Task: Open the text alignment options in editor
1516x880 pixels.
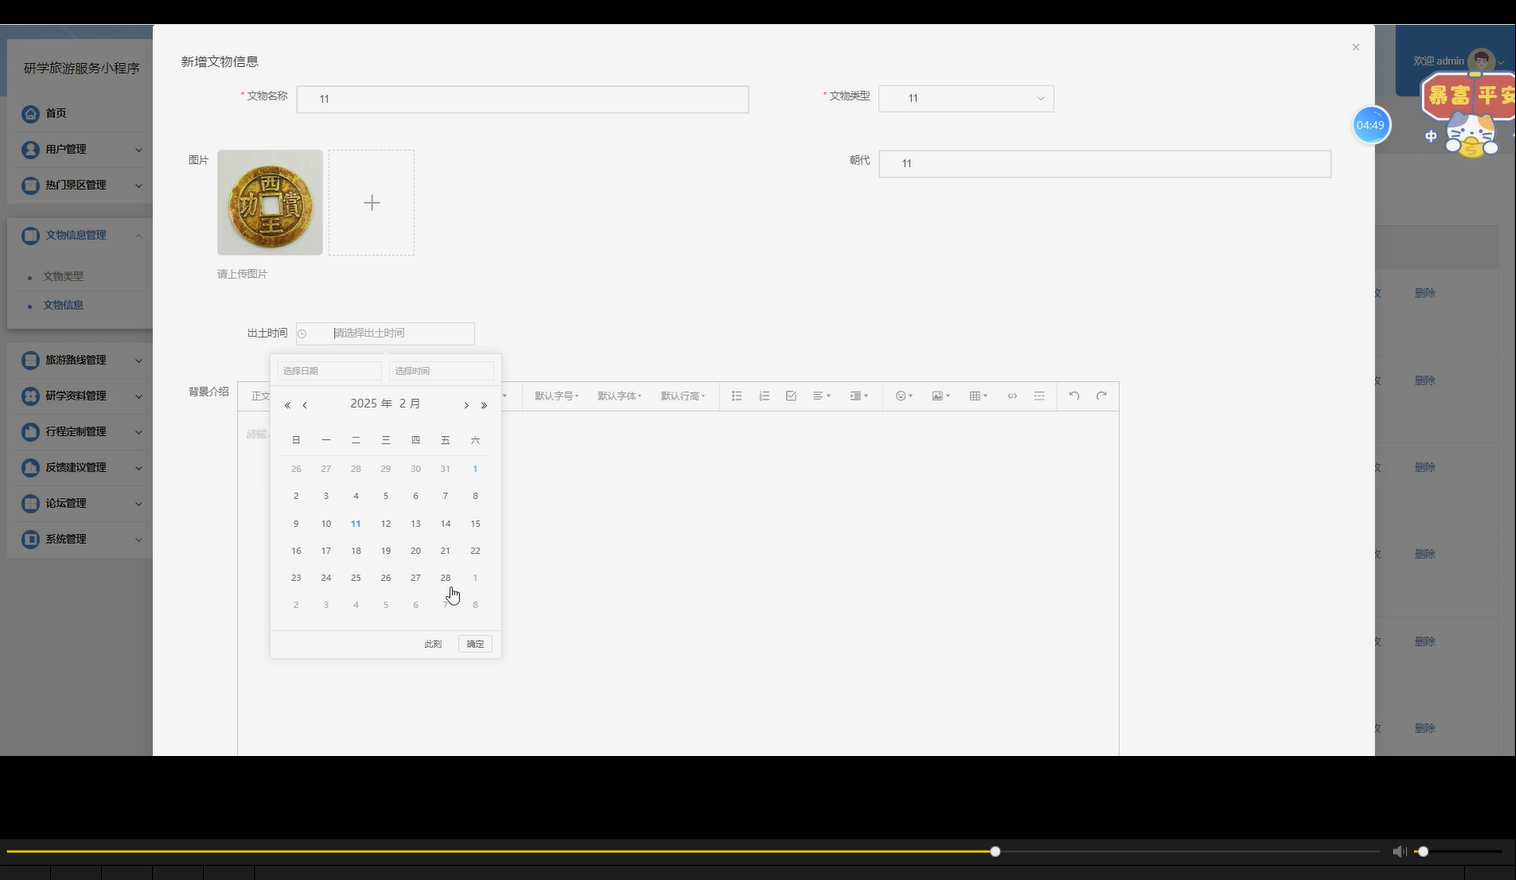Action: click(822, 396)
